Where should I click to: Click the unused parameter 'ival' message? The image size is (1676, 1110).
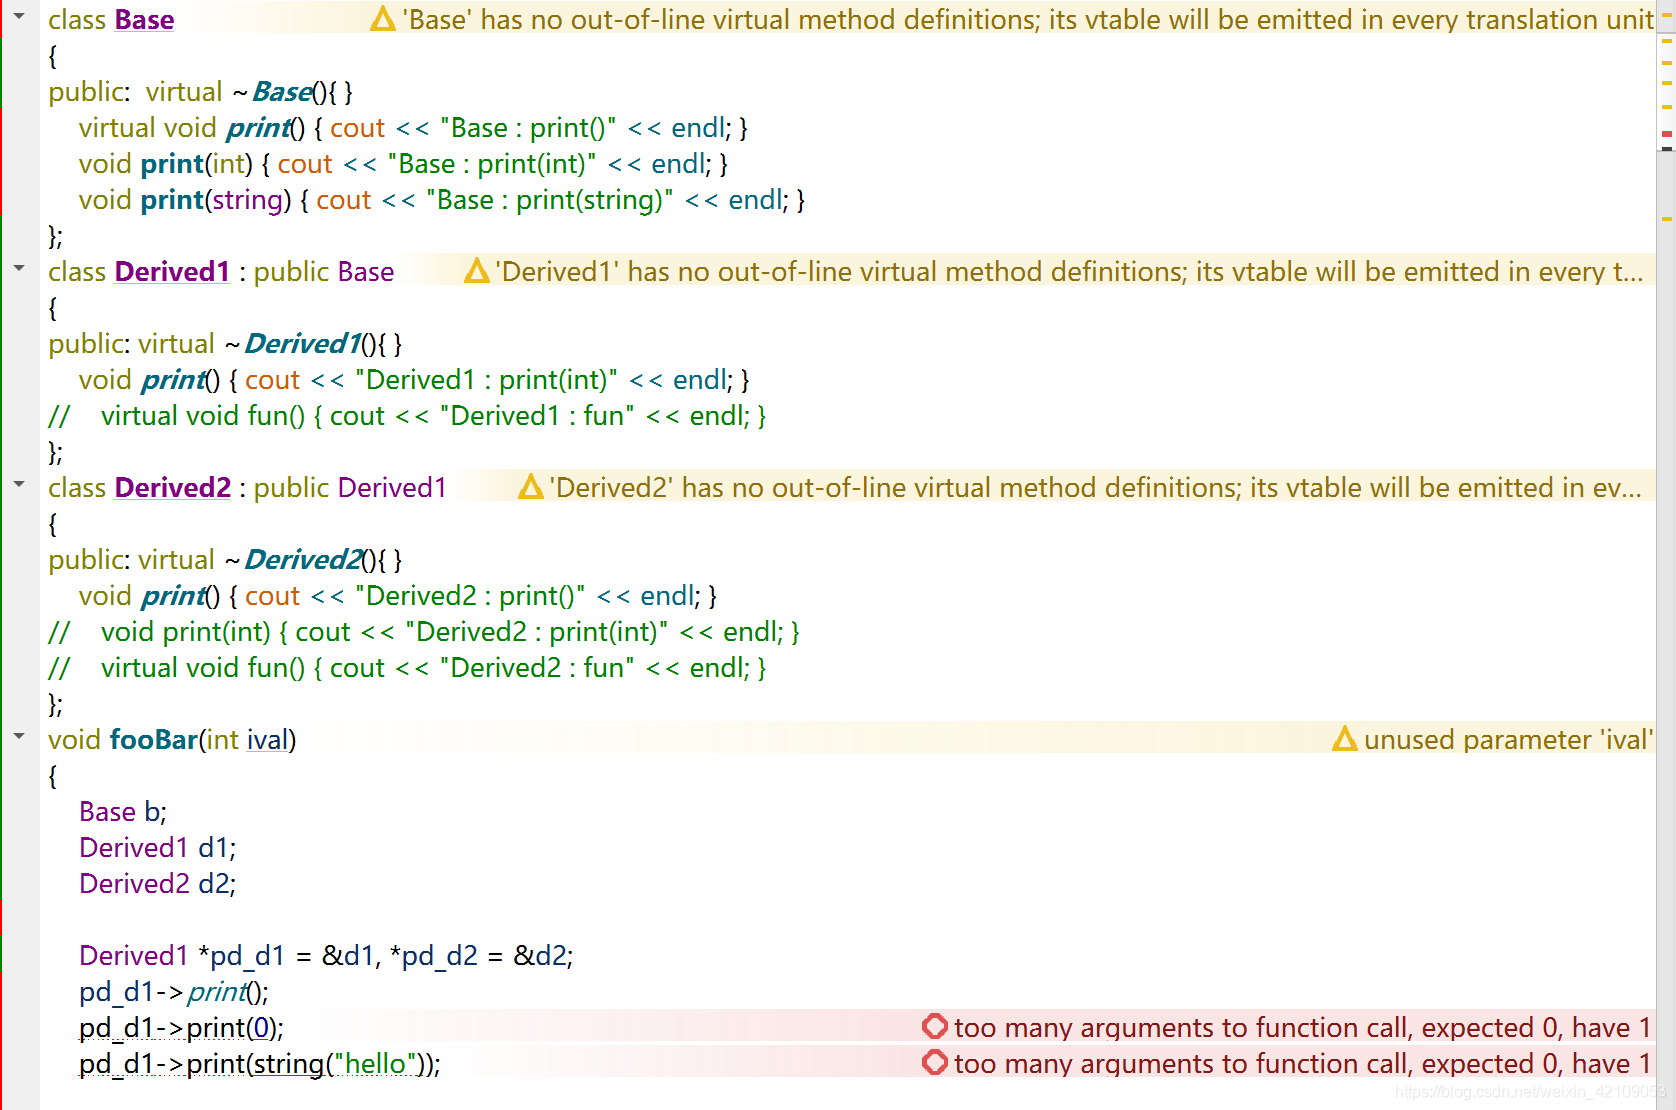[x=1508, y=740]
